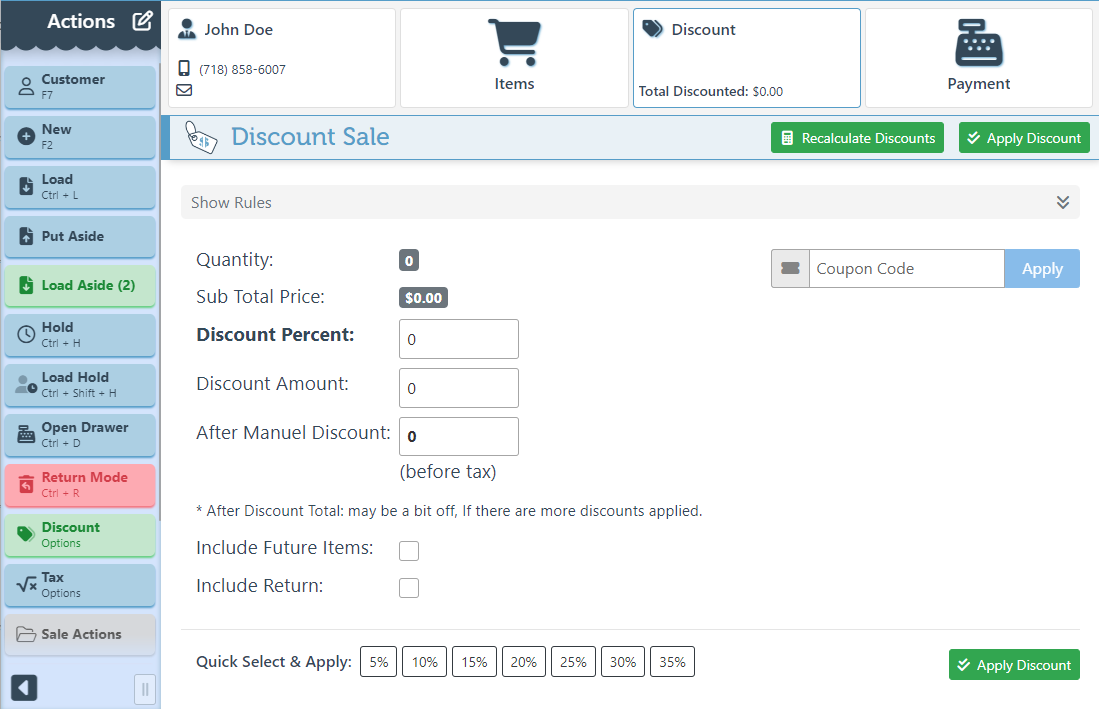Click the coupon ticket icon
Image resolution: width=1099 pixels, height=709 pixels.
coord(790,269)
